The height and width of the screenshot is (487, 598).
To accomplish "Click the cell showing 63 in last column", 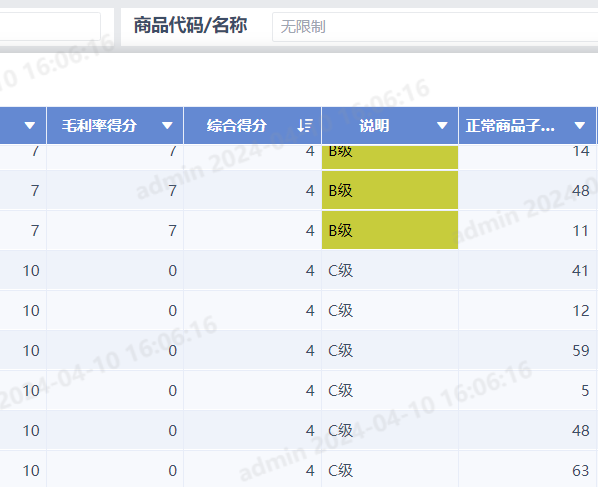I will pyautogui.click(x=527, y=470).
